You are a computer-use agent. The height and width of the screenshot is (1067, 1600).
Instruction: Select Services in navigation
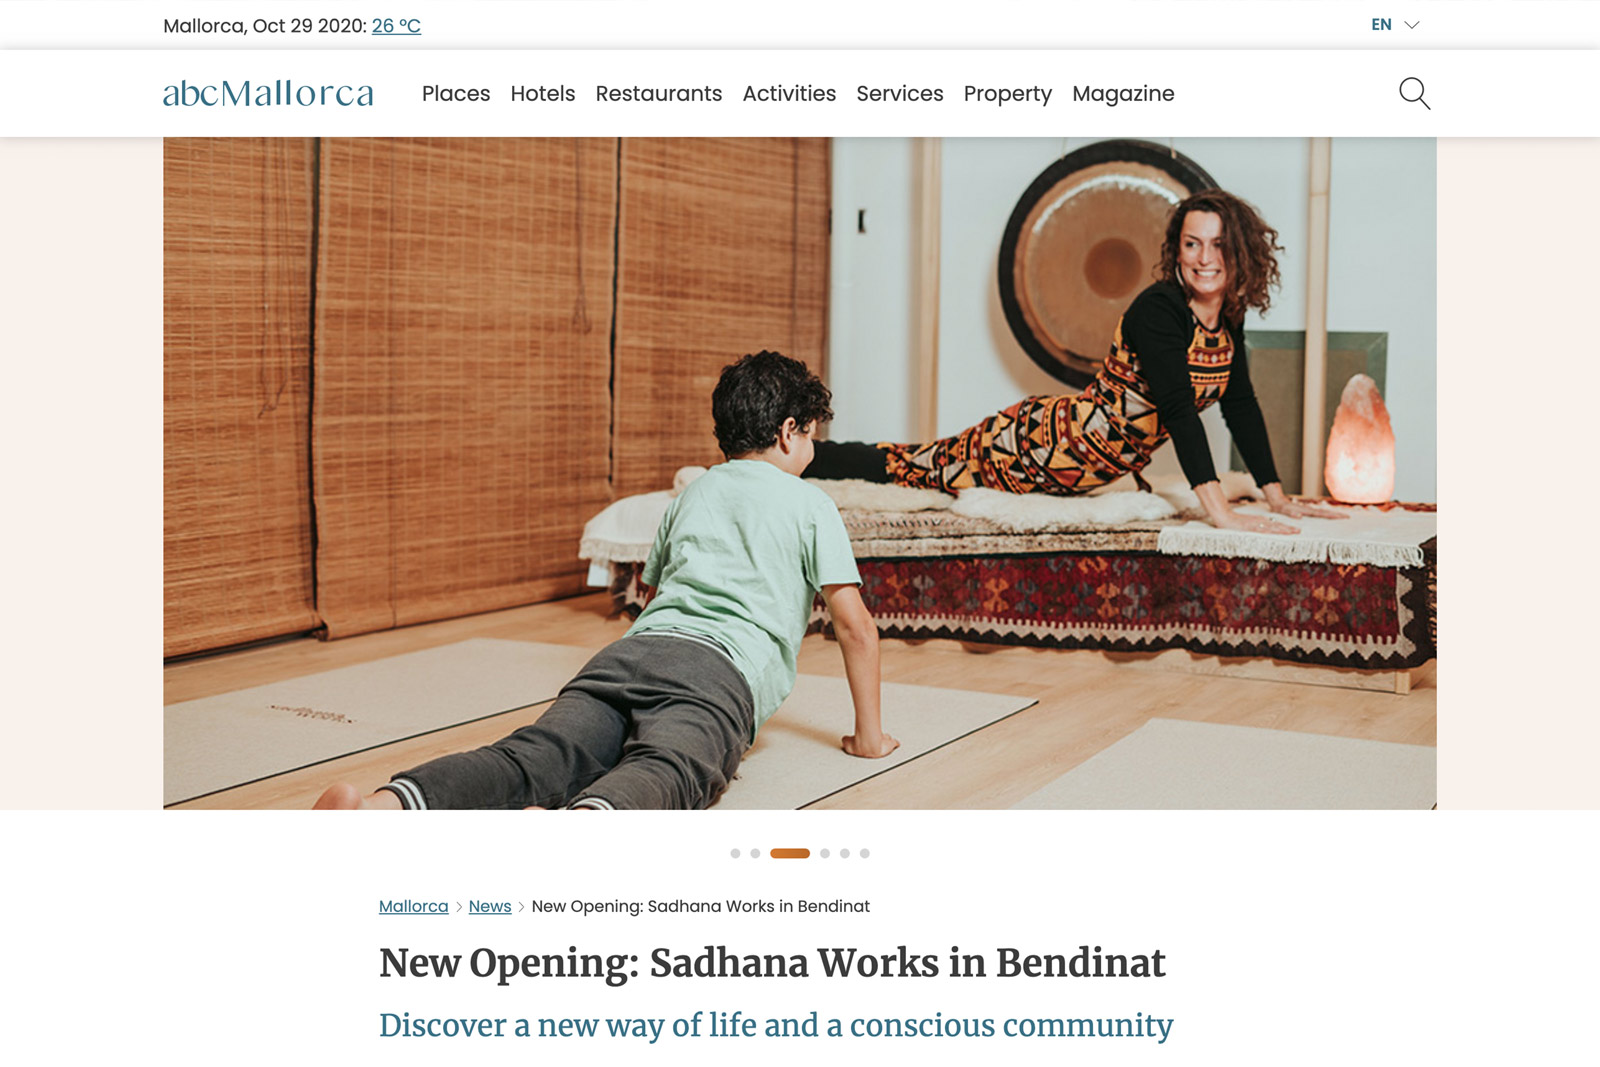click(x=900, y=93)
